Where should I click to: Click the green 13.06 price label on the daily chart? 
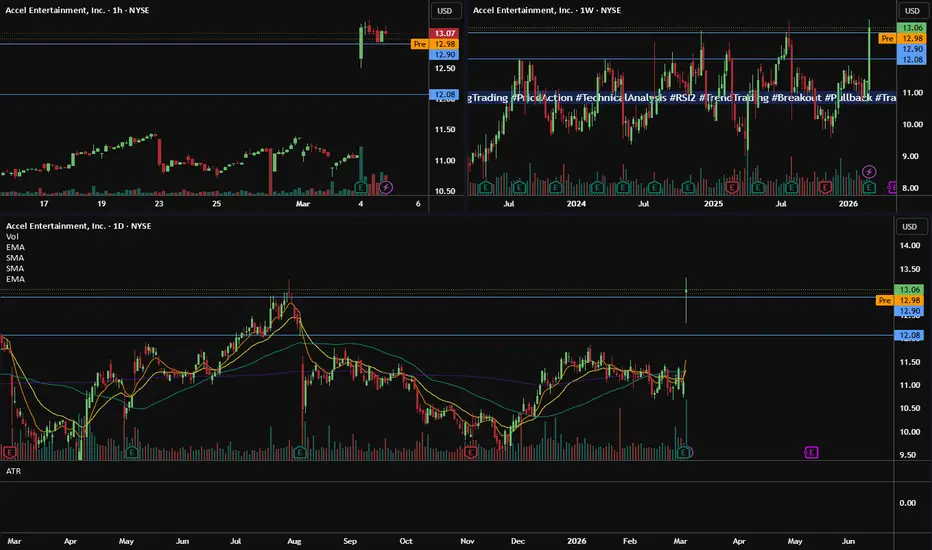point(909,290)
